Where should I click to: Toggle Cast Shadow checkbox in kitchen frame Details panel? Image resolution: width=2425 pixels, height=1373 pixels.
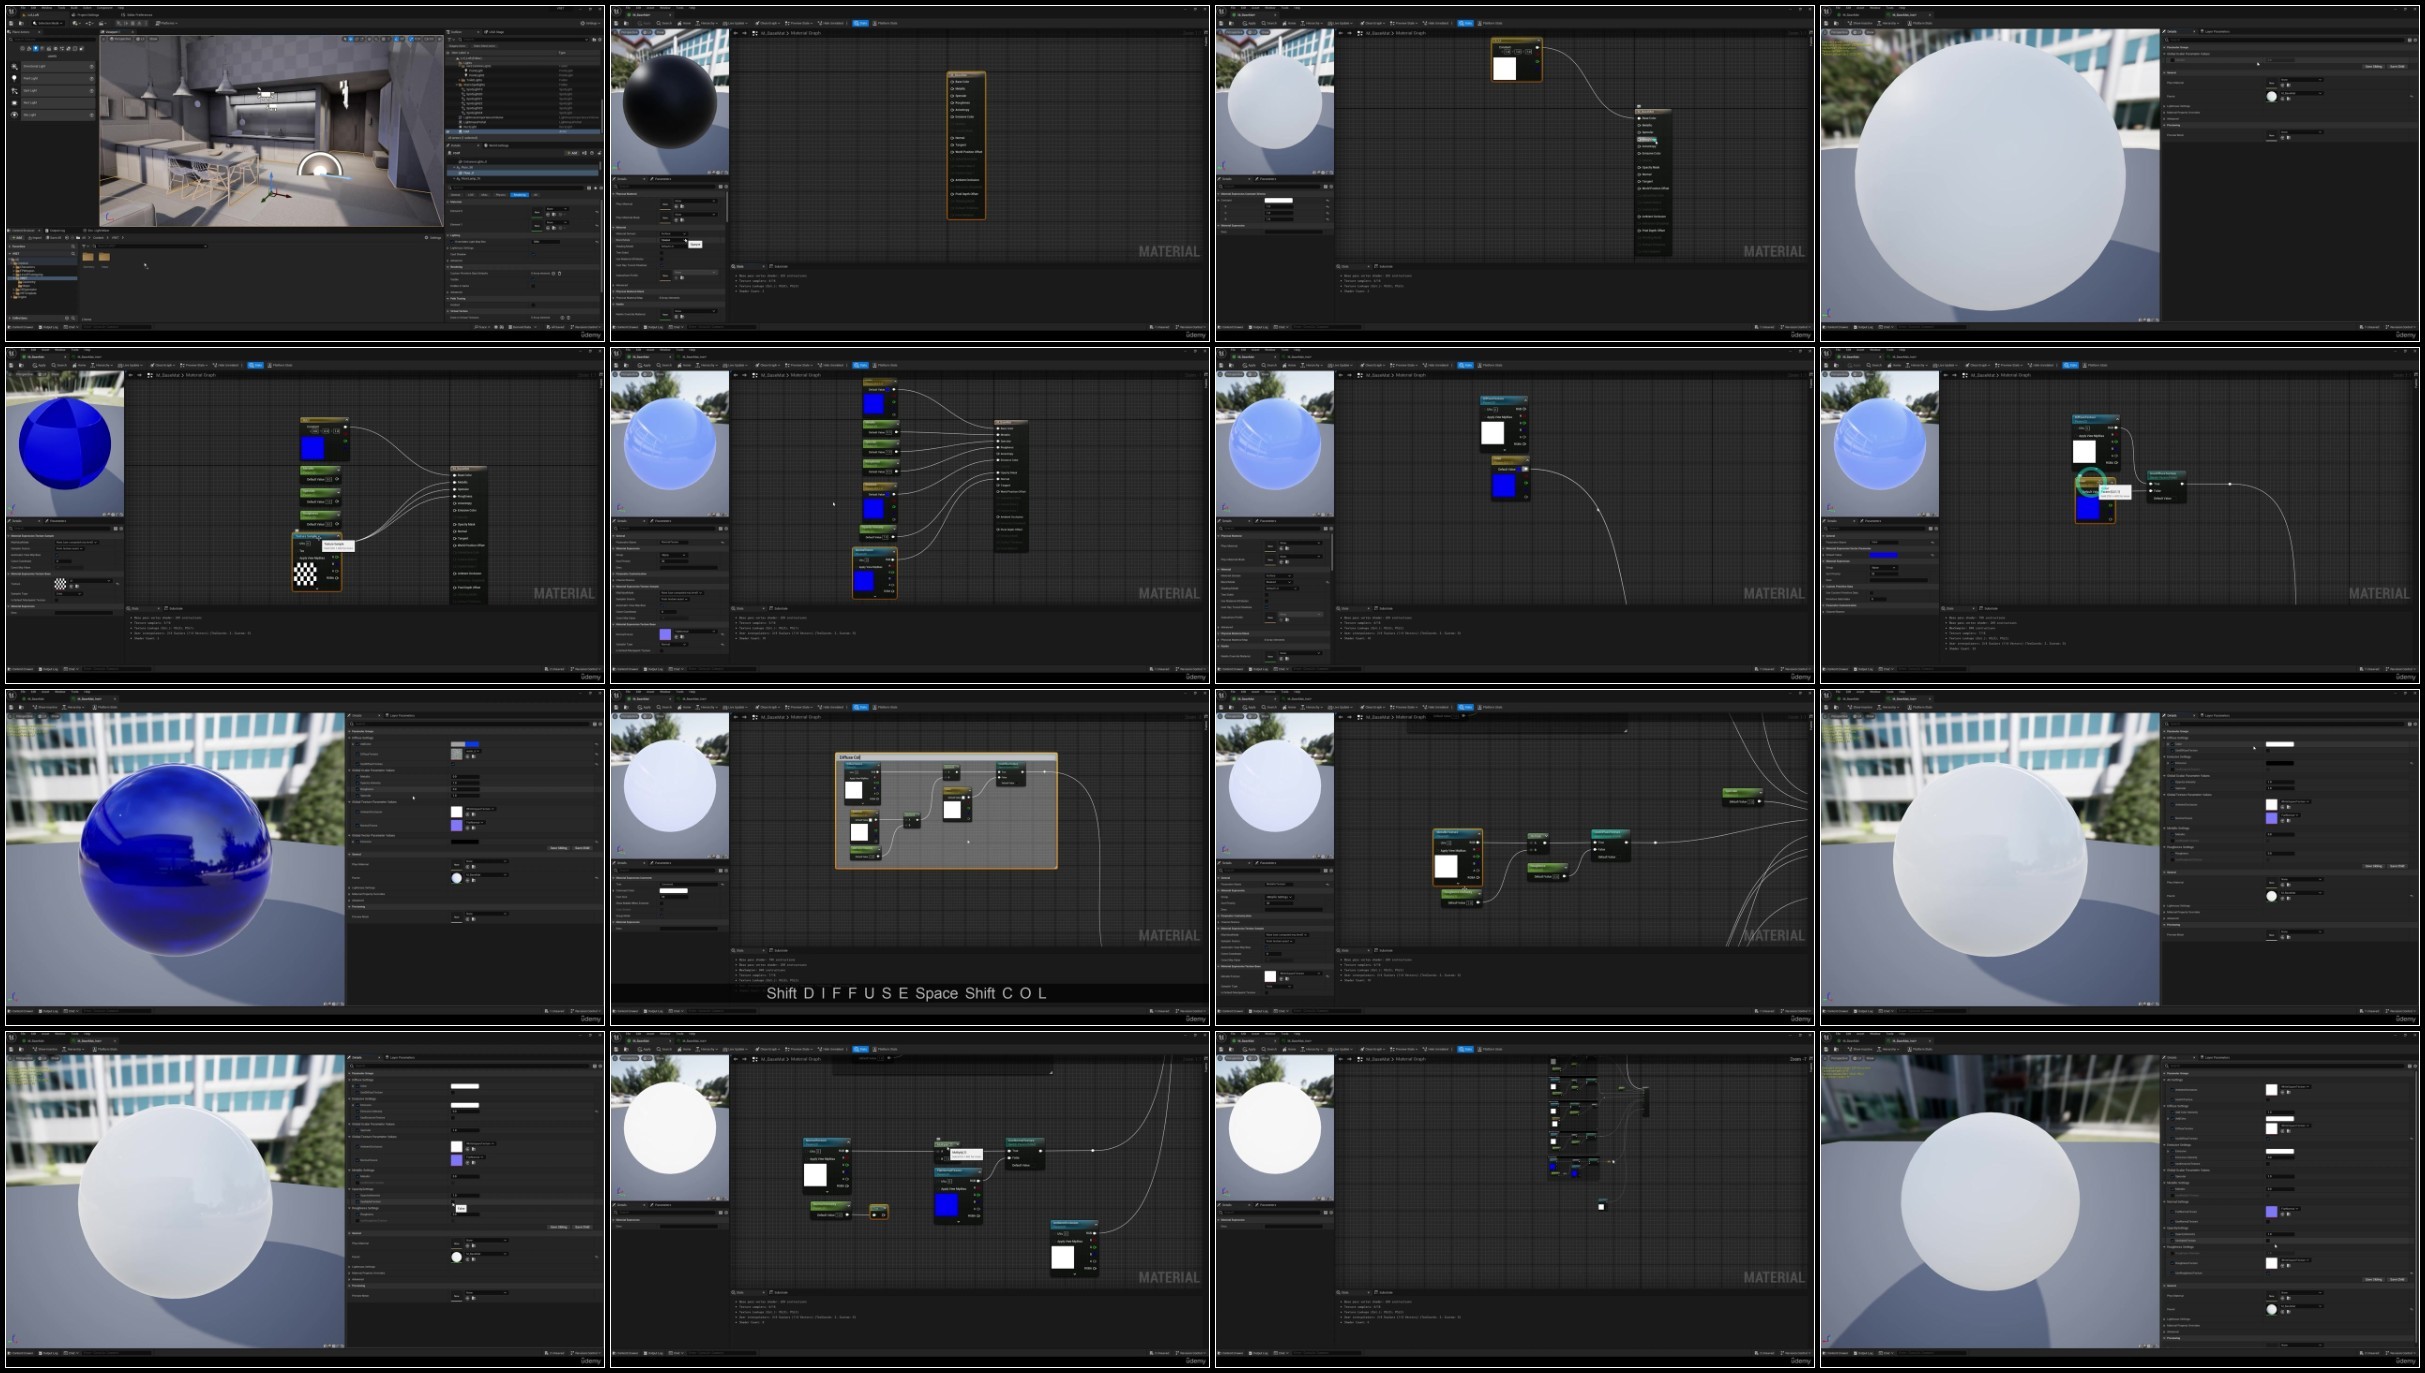(533, 254)
